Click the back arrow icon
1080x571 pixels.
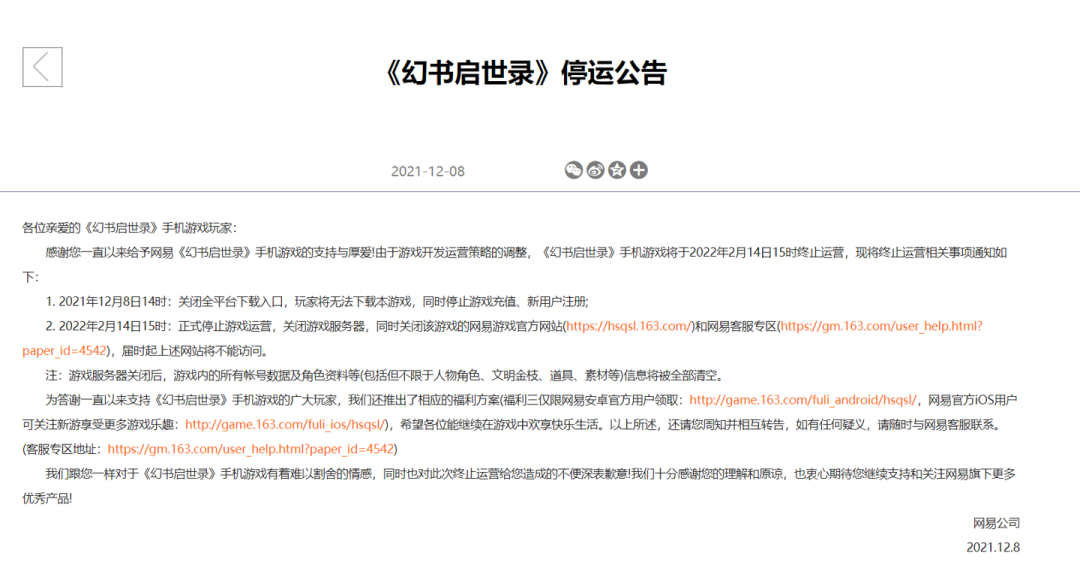click(x=42, y=67)
